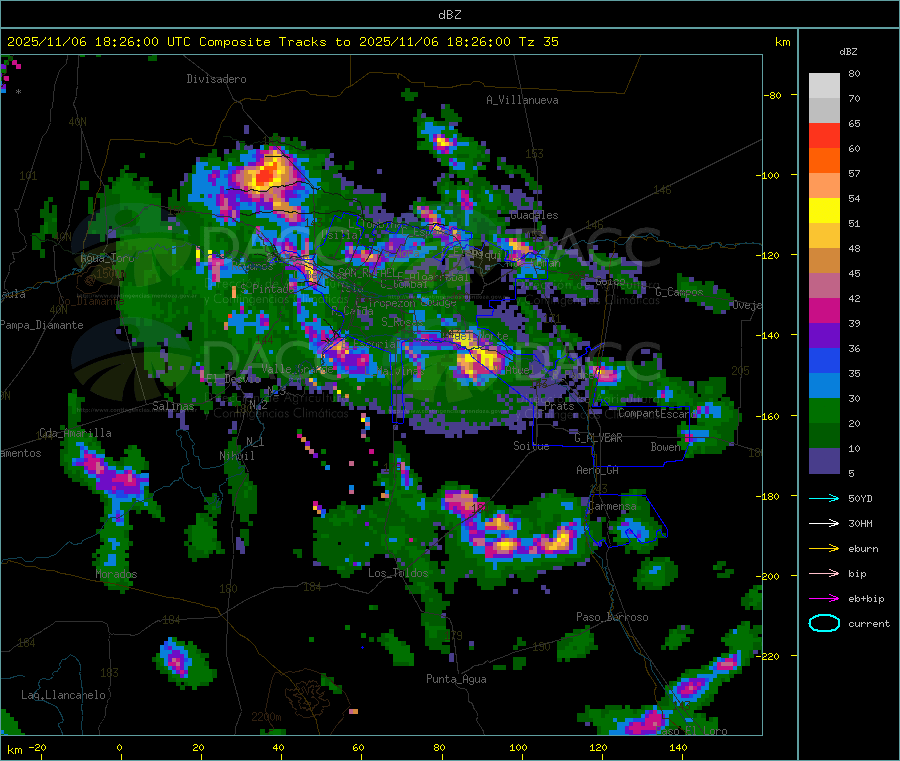The height and width of the screenshot is (761, 900).
Task: Choose the magenta 39-42 dBZ swatch
Action: point(824,310)
